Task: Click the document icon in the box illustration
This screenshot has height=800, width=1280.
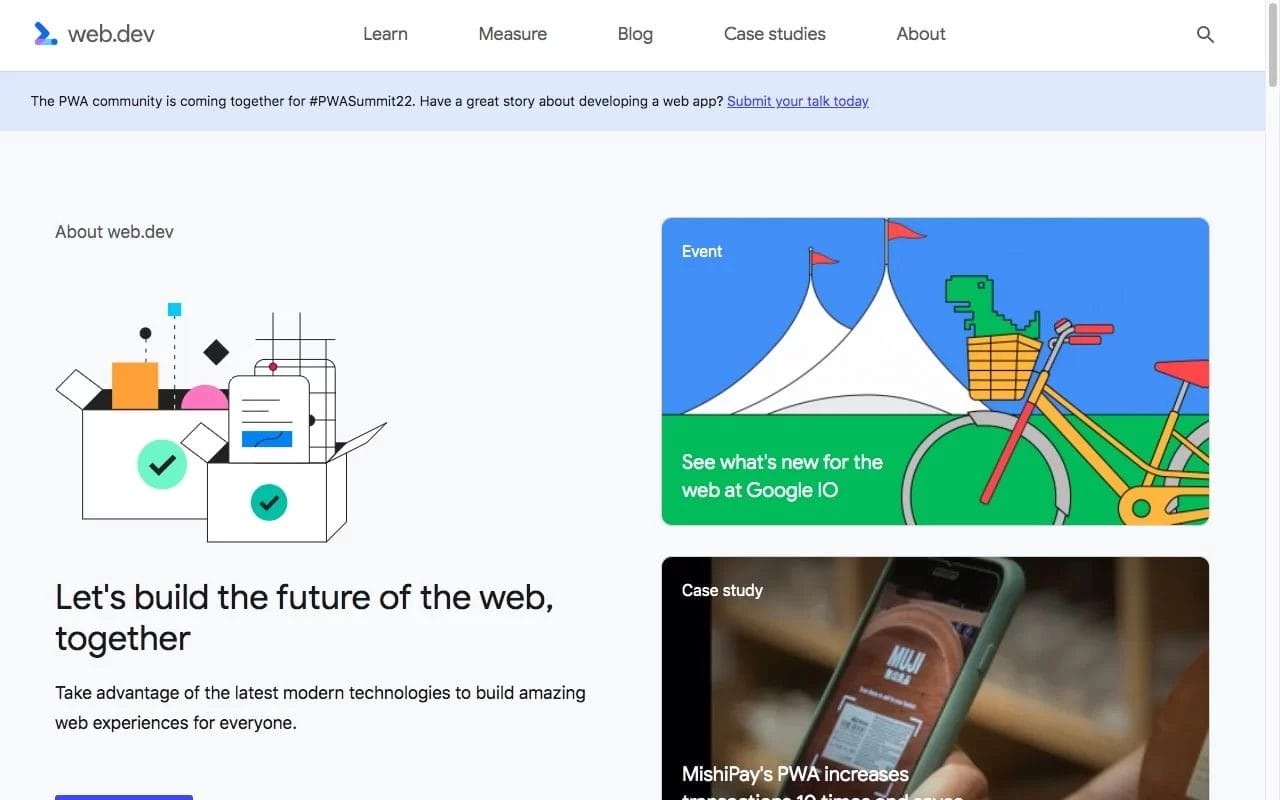Action: click(268, 420)
